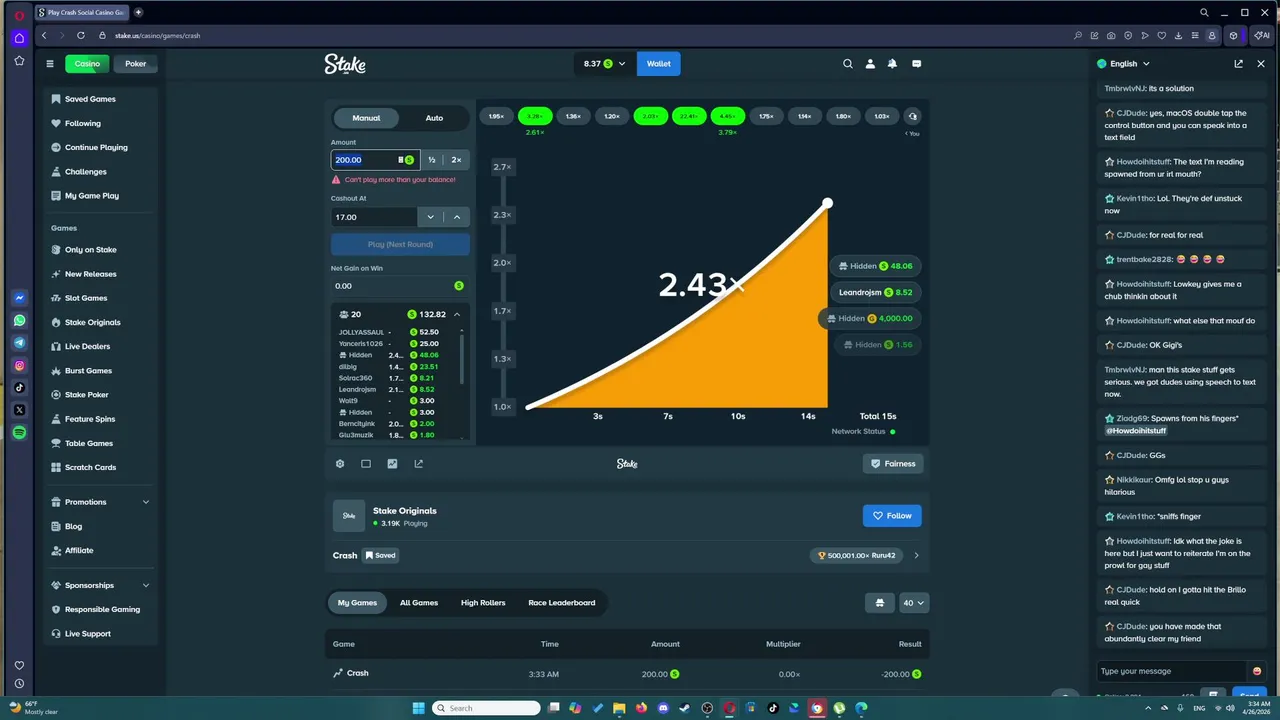Screen dimensions: 1280x720
Task: Open game settings gear below the chart
Action: [340, 464]
